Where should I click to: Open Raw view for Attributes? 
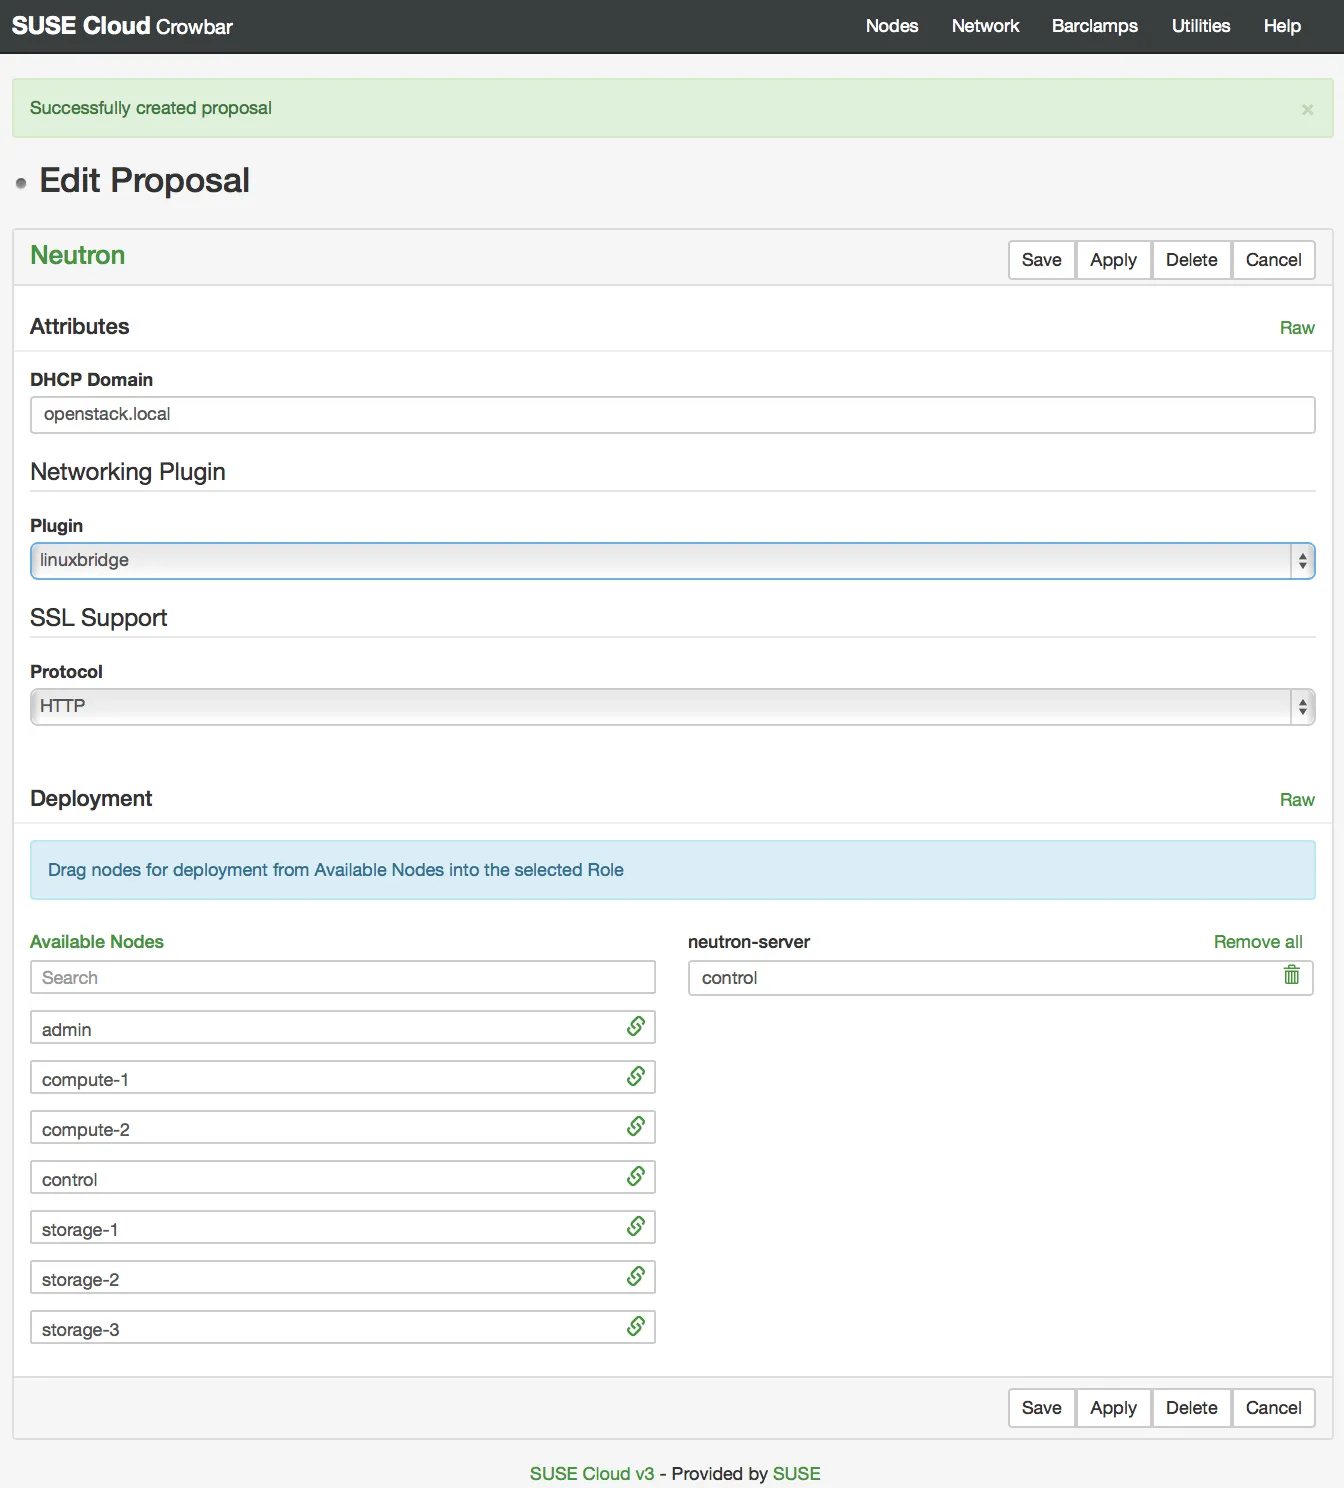click(x=1297, y=328)
